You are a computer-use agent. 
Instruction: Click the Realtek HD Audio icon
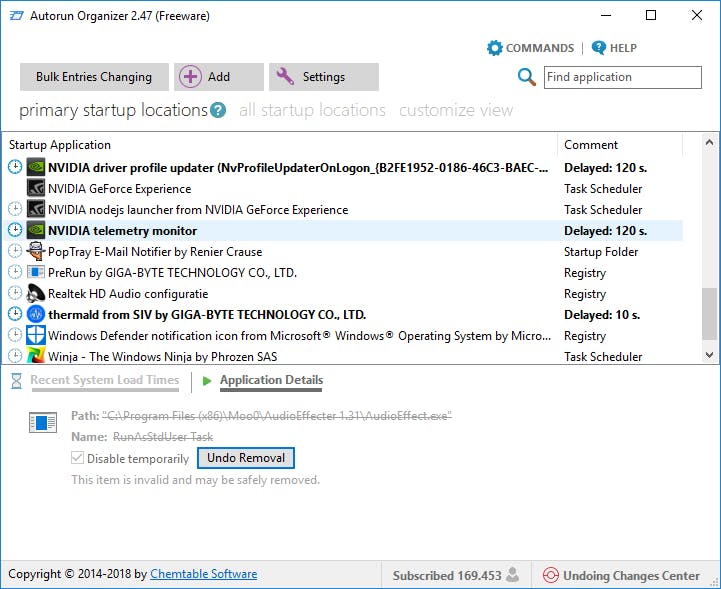36,294
